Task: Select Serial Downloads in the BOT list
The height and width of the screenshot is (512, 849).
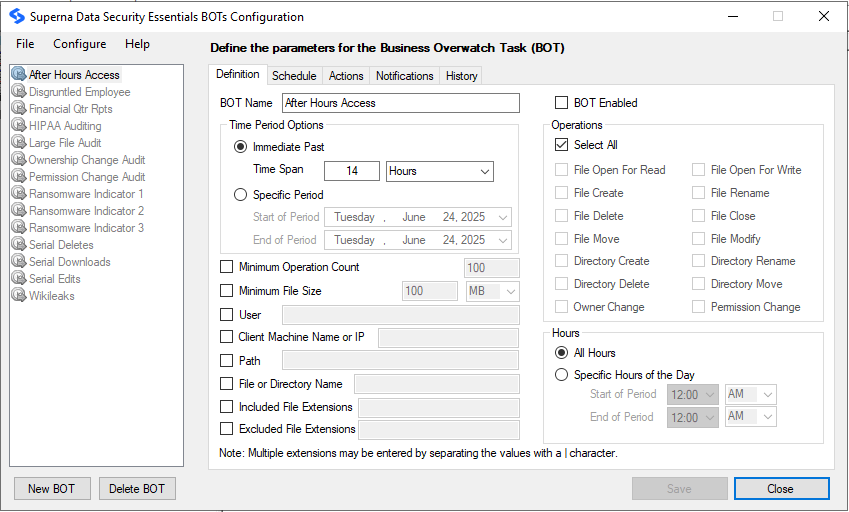Action: [x=70, y=262]
